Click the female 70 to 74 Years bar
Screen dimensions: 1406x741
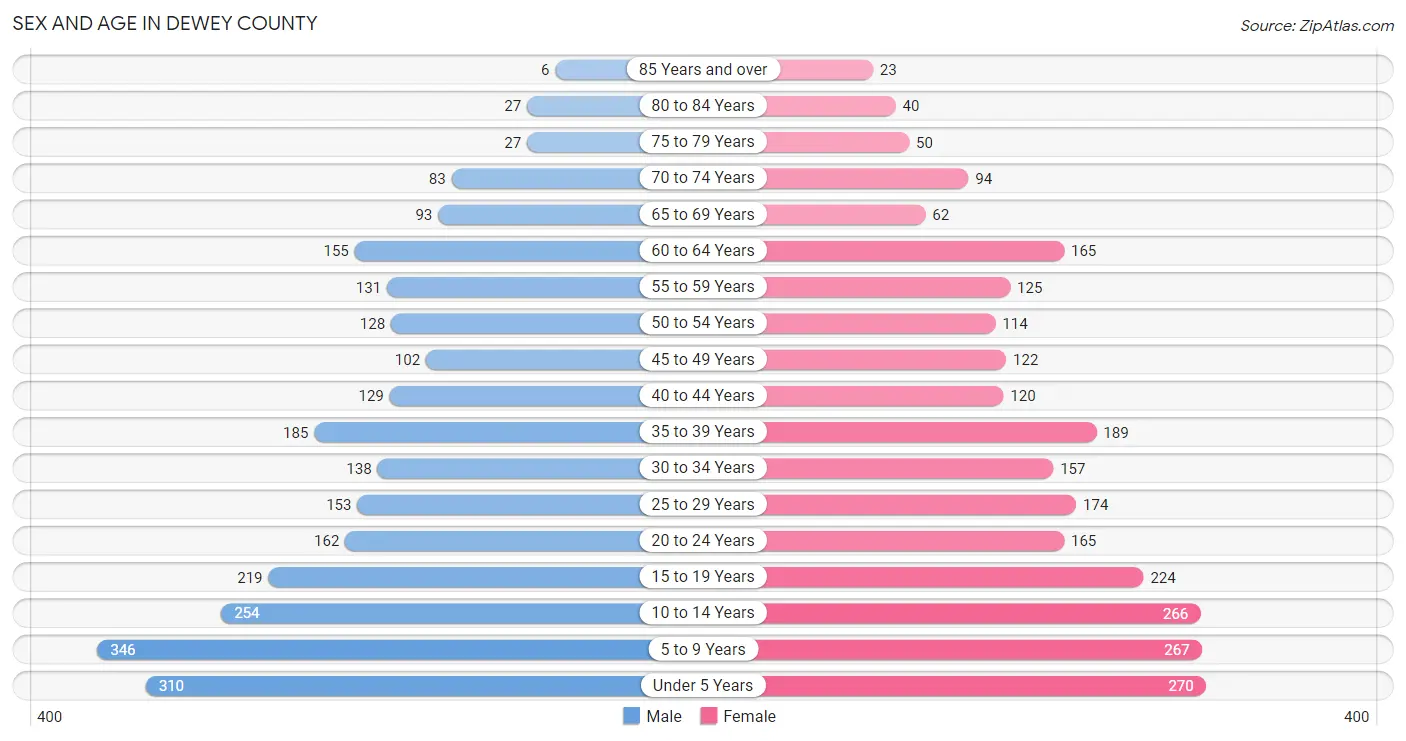(x=866, y=178)
